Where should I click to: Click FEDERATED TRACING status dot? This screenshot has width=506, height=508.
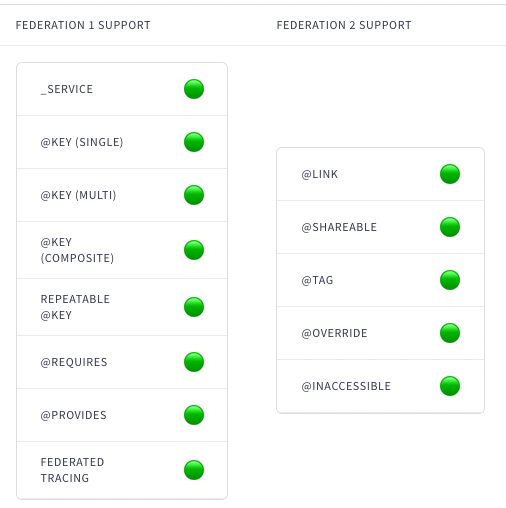coord(194,470)
